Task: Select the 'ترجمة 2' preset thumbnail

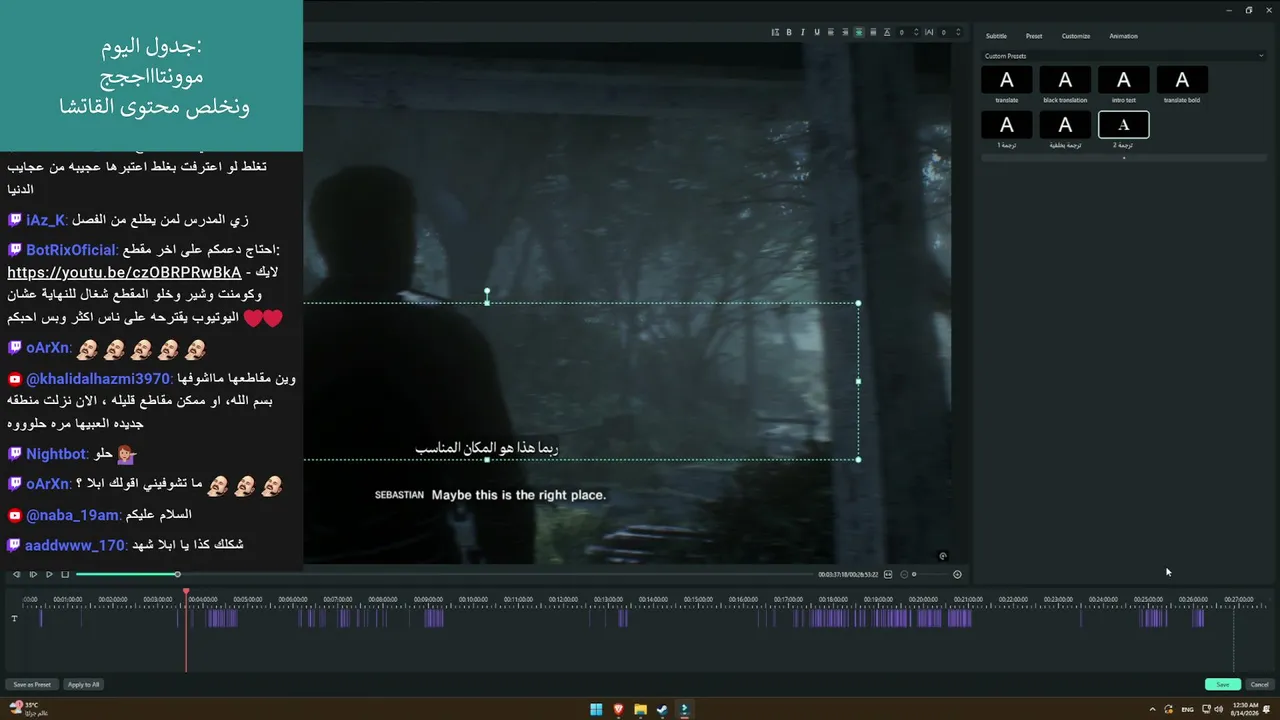Action: coord(1124,125)
